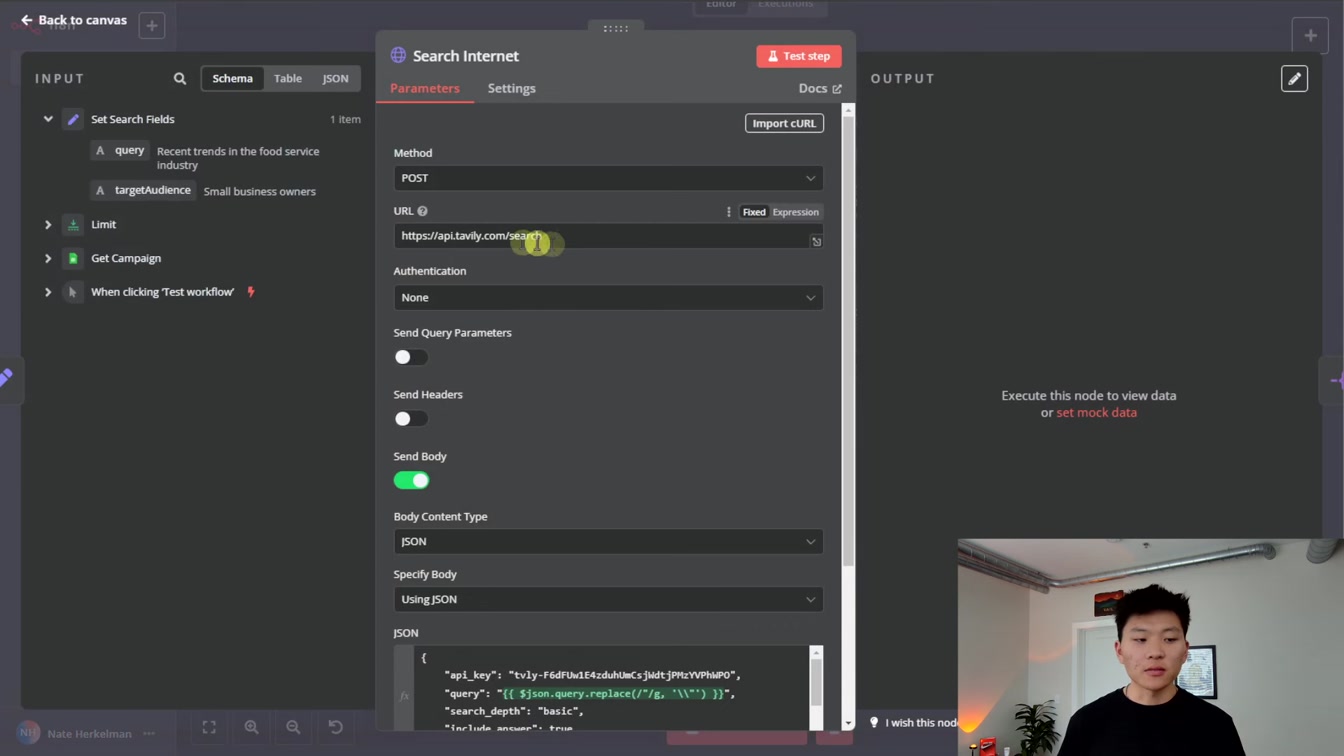Image resolution: width=1344 pixels, height=756 pixels.
Task: Expand the URL field editor icon
Action: 816,241
